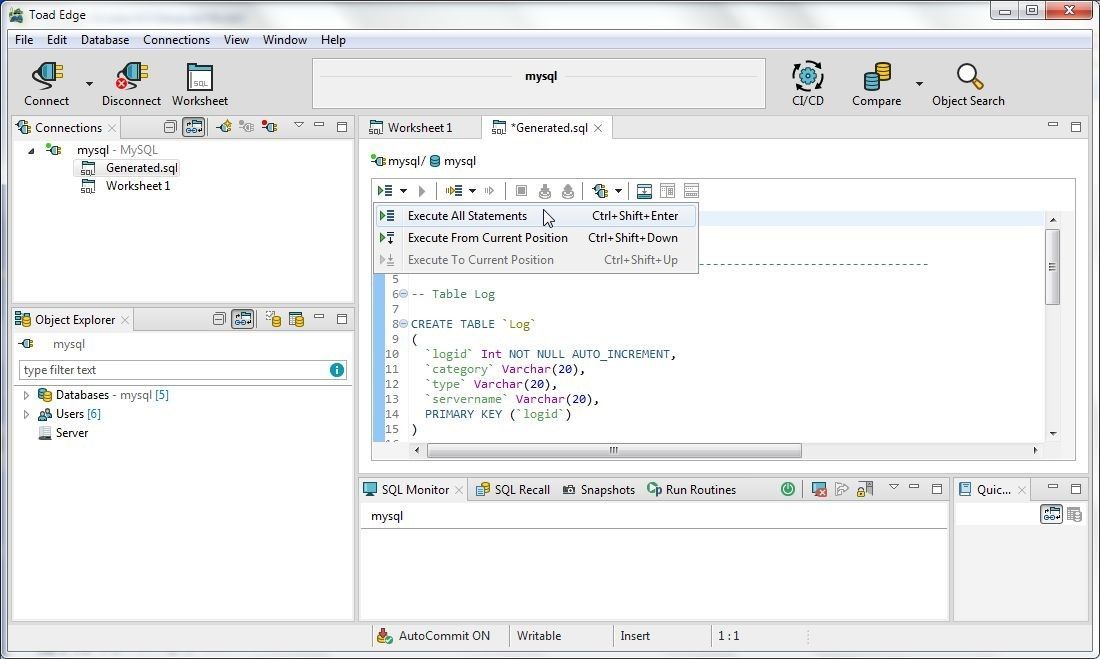Open Connections panel view menu triangle
The width and height of the screenshot is (1100, 659).
tap(299, 125)
